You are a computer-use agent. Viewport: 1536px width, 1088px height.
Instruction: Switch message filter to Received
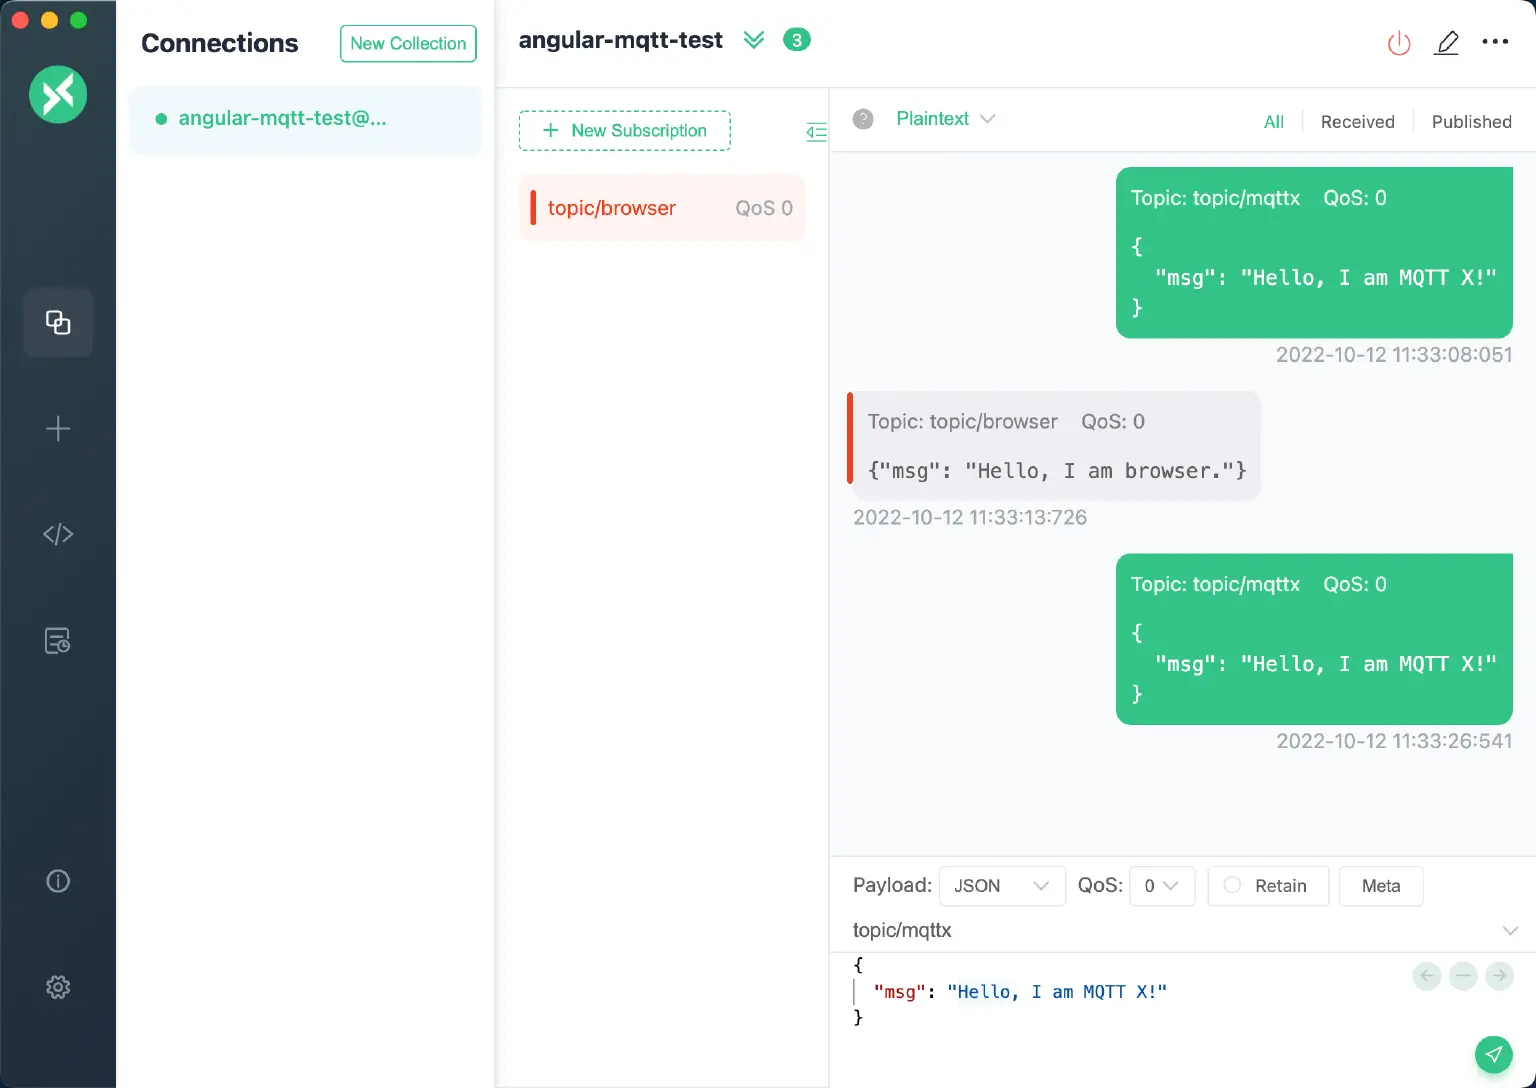(1357, 121)
